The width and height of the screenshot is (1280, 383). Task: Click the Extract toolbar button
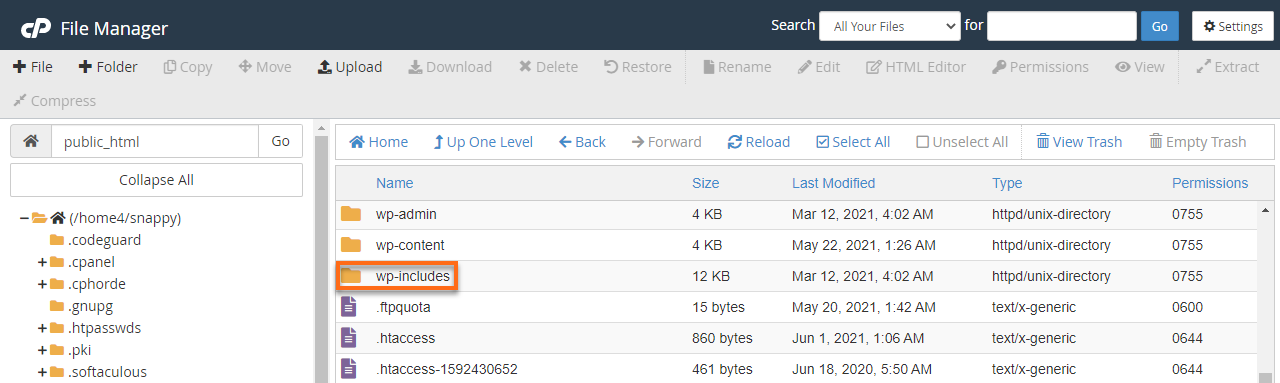click(1227, 67)
